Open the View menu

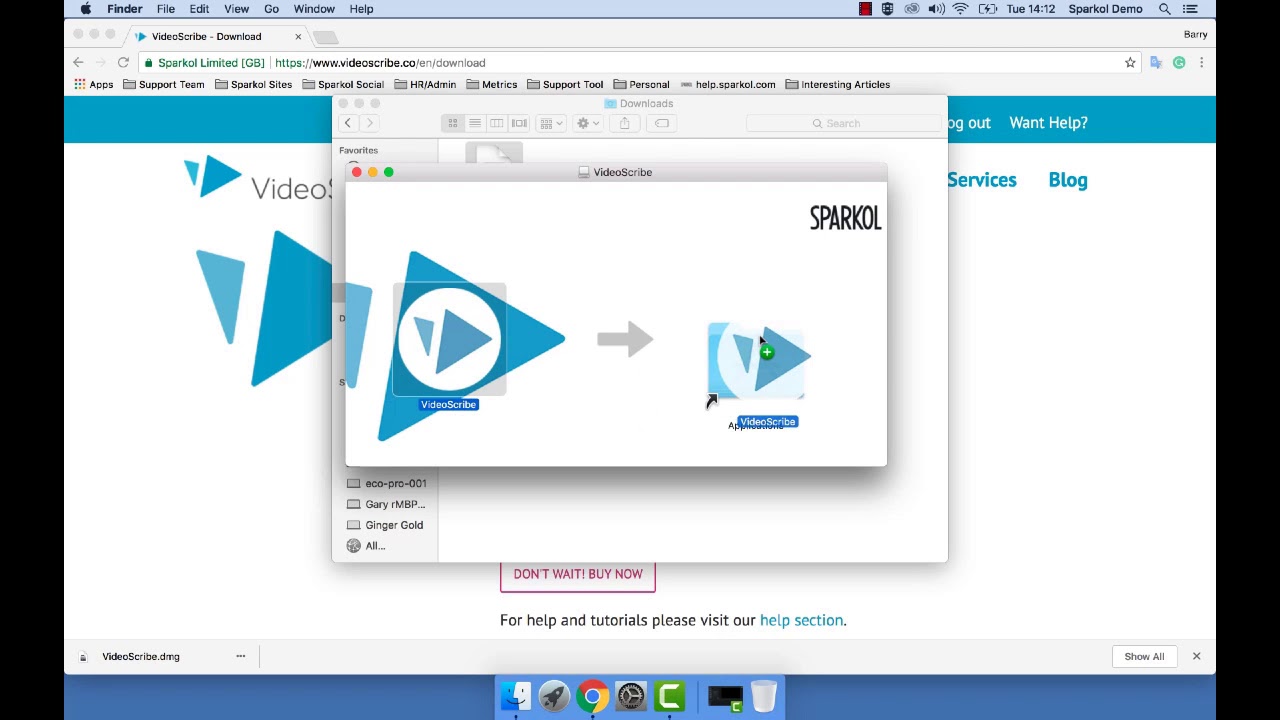(236, 9)
